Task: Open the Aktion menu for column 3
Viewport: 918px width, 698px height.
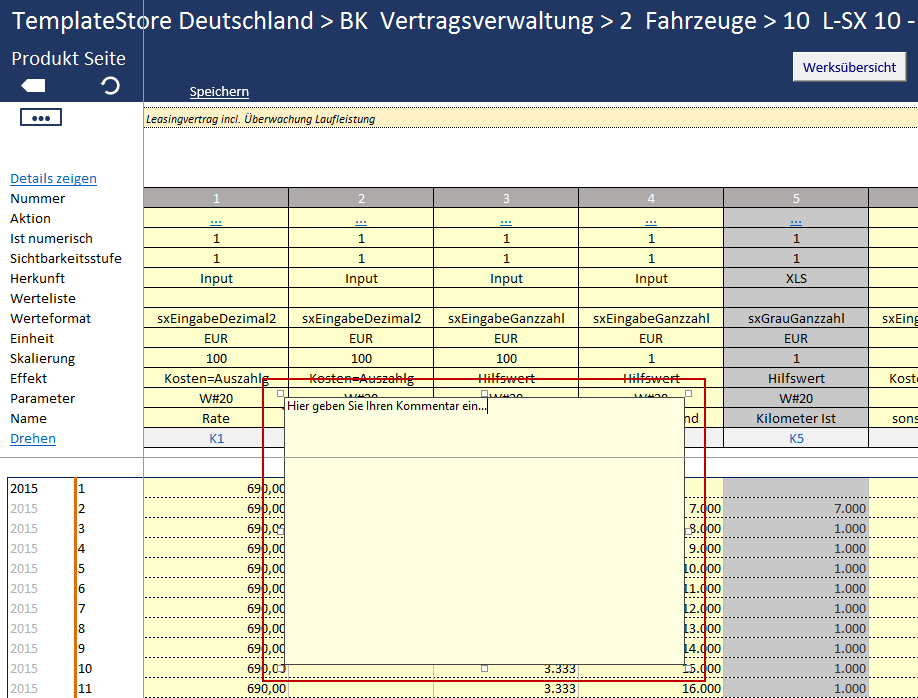Action: coord(506,219)
